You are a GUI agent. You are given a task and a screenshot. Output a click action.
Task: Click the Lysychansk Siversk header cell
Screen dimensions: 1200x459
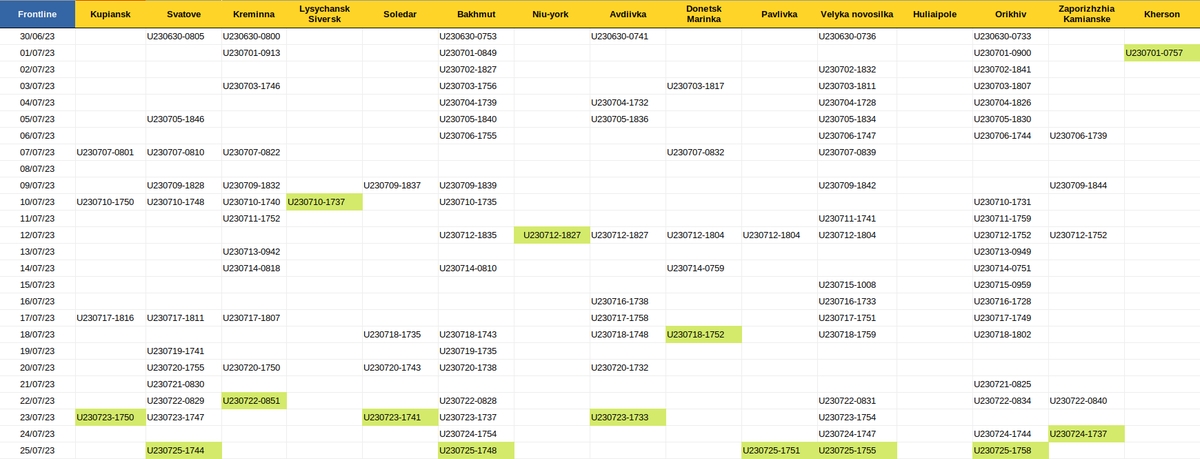coord(324,15)
